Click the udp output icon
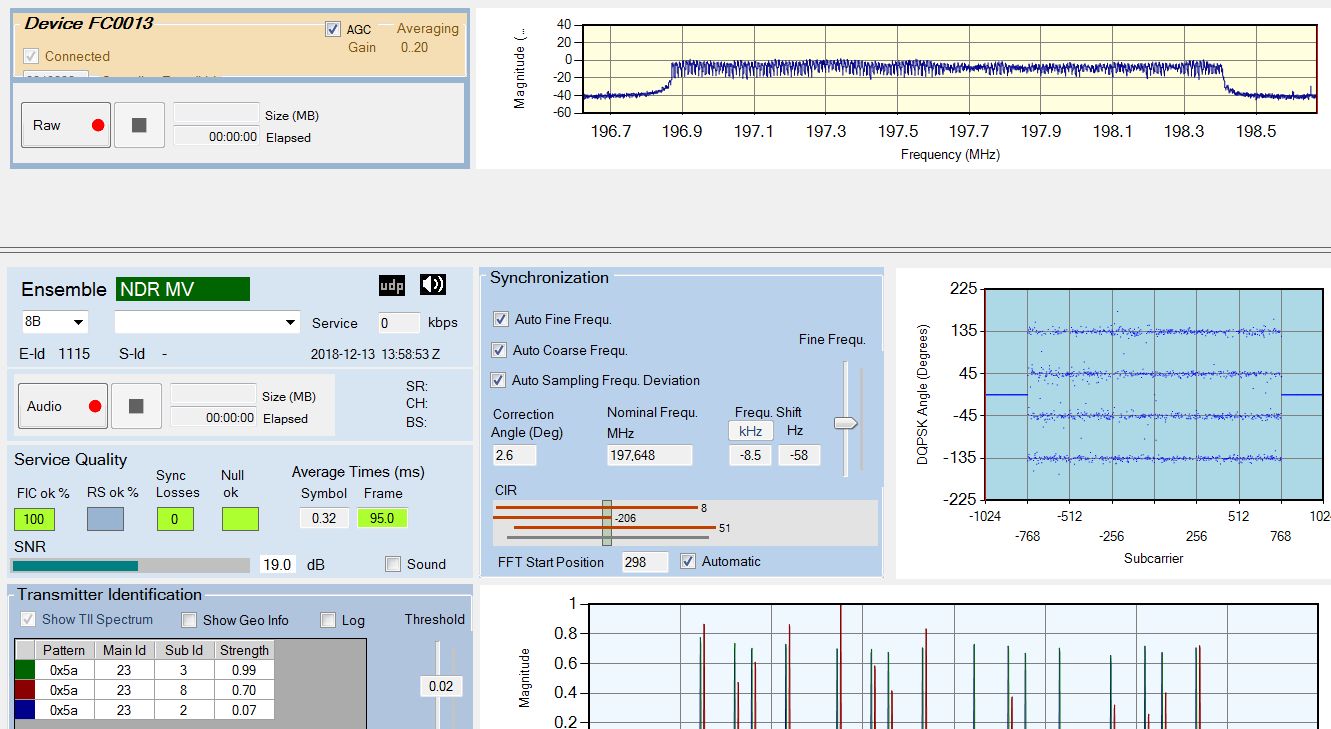 click(391, 286)
